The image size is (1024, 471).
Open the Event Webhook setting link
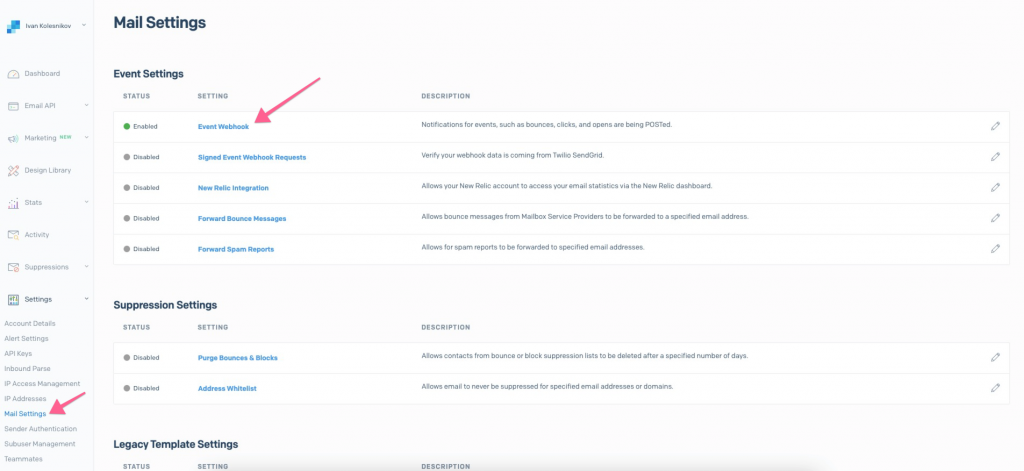[x=223, y=126]
